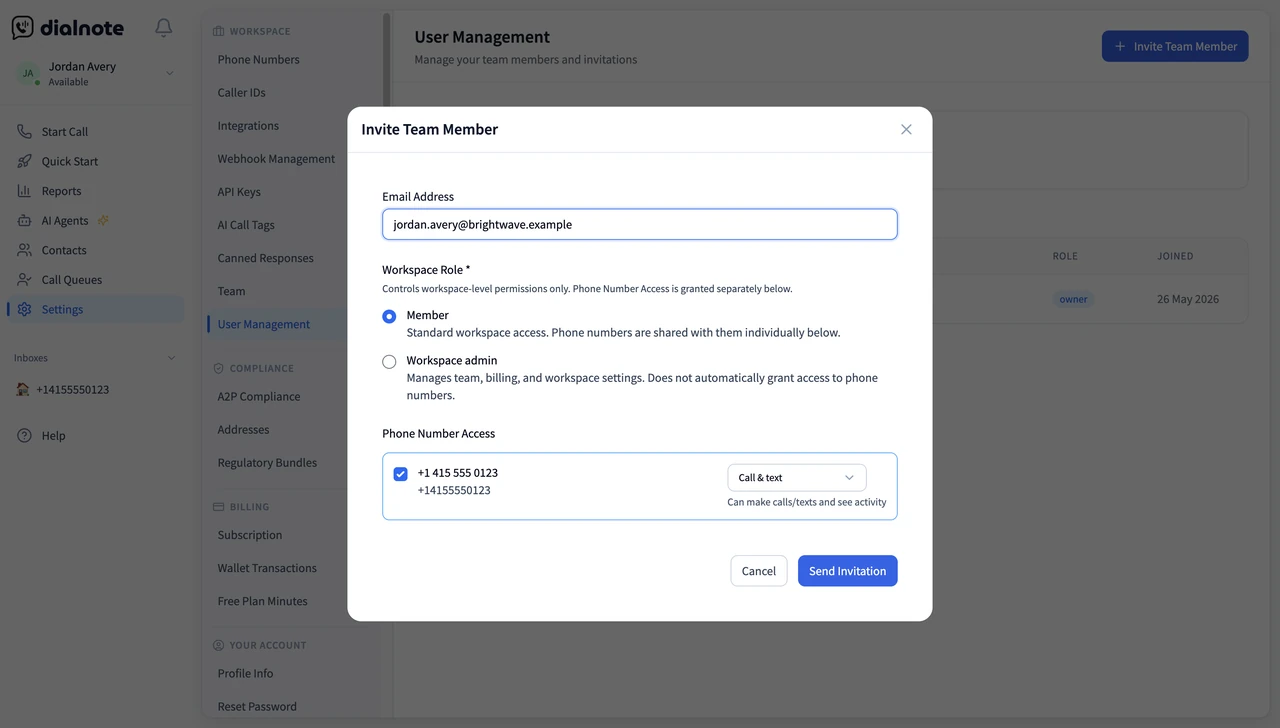This screenshot has height=728, width=1280.
Task: Open Phone Numbers settings
Action: (x=258, y=59)
